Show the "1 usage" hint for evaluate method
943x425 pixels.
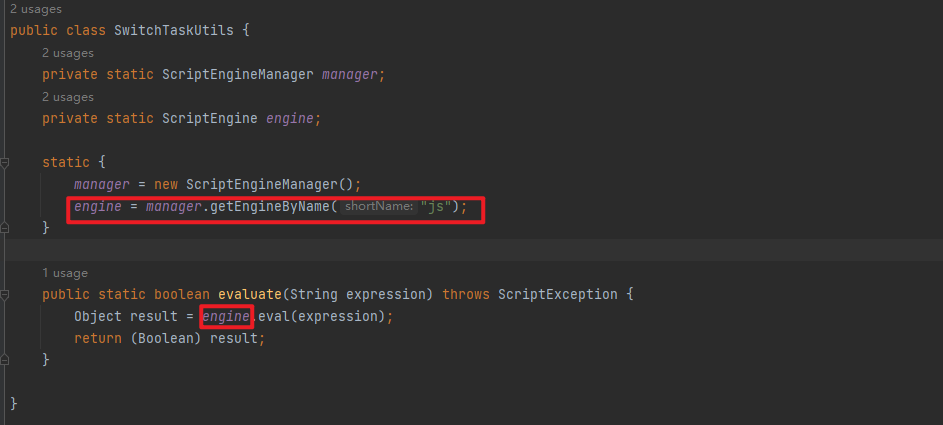coord(65,272)
